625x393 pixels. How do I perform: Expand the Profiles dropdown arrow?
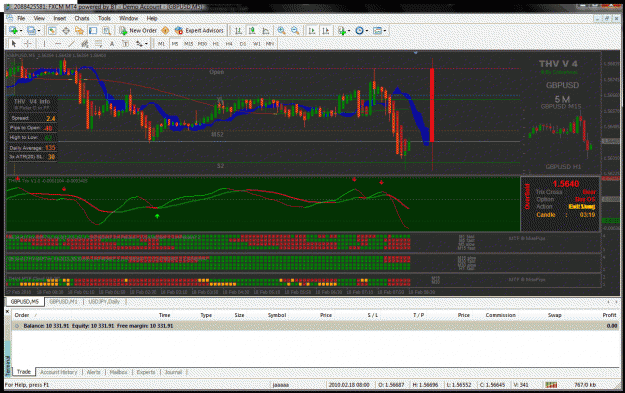click(39, 31)
